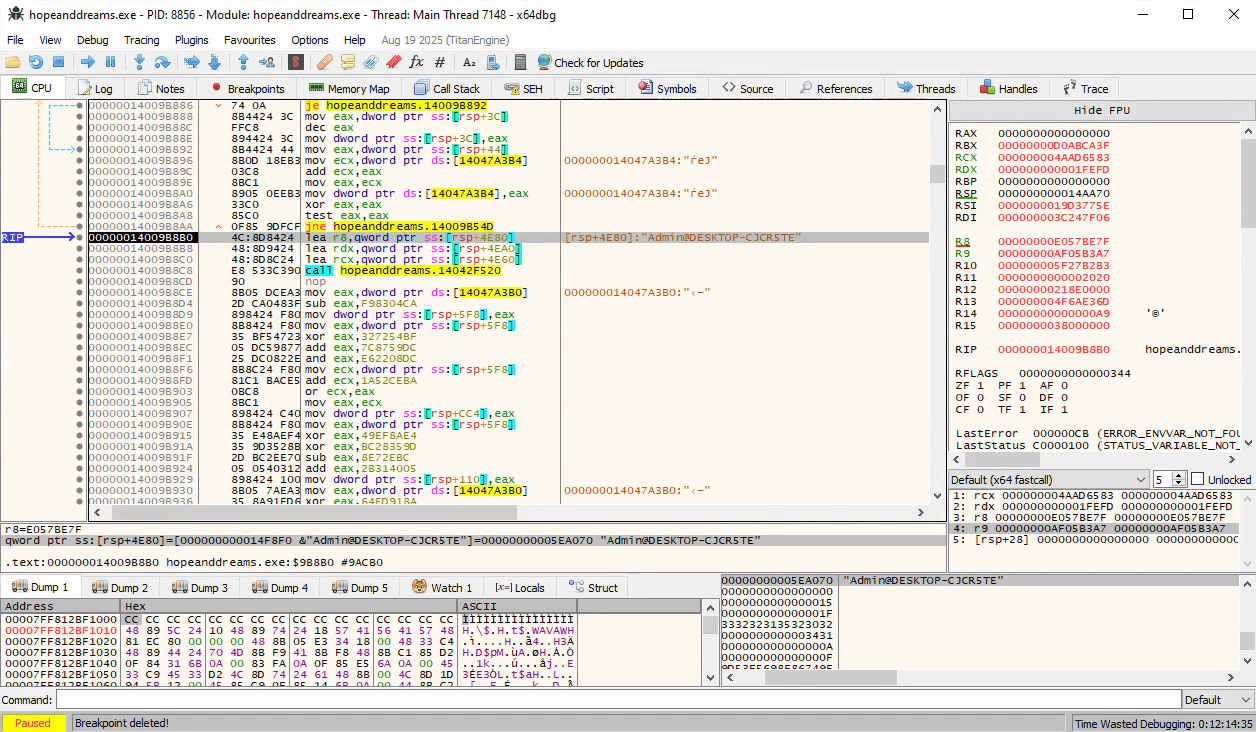Click the Pause execution toolbar icon
1256x732 pixels.
tap(111, 62)
